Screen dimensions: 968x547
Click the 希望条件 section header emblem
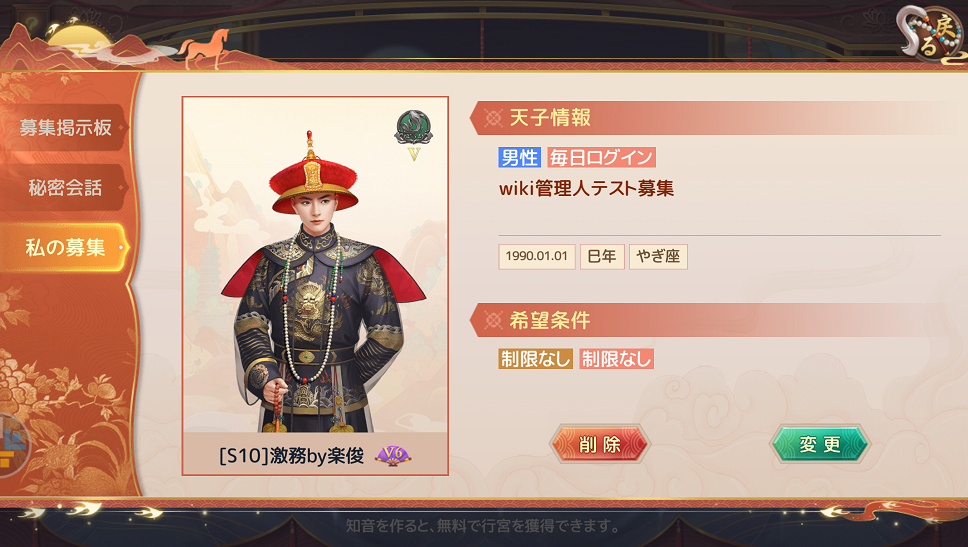(493, 320)
